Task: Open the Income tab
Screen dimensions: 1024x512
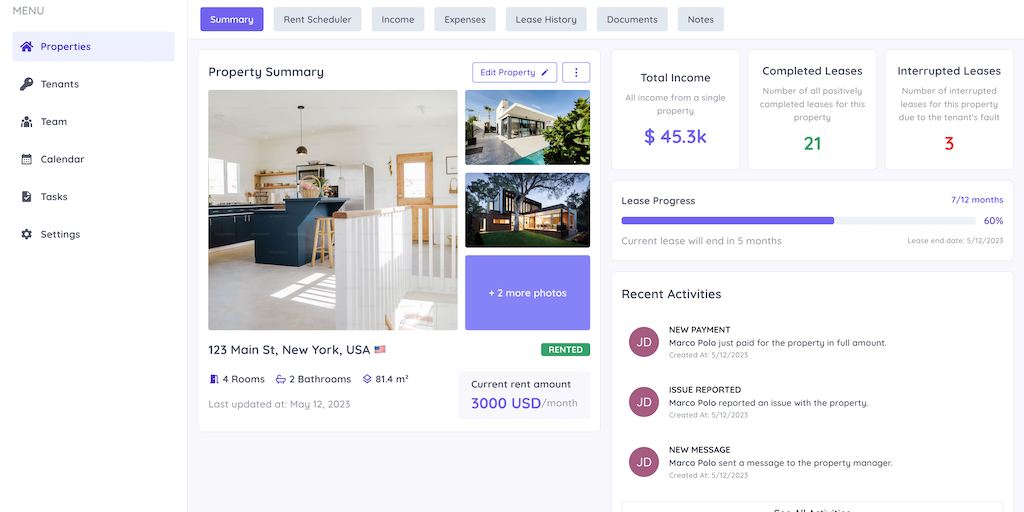Action: [398, 20]
